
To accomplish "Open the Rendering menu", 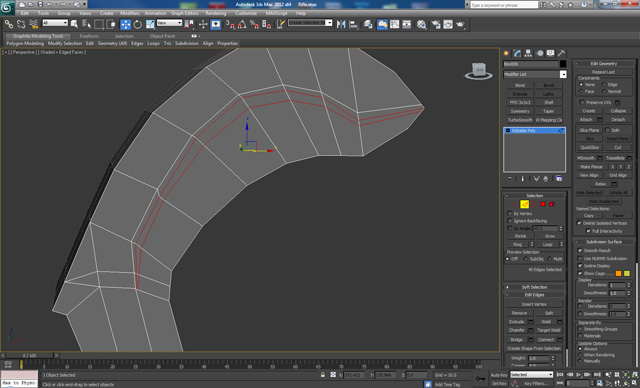I will click(216, 13).
